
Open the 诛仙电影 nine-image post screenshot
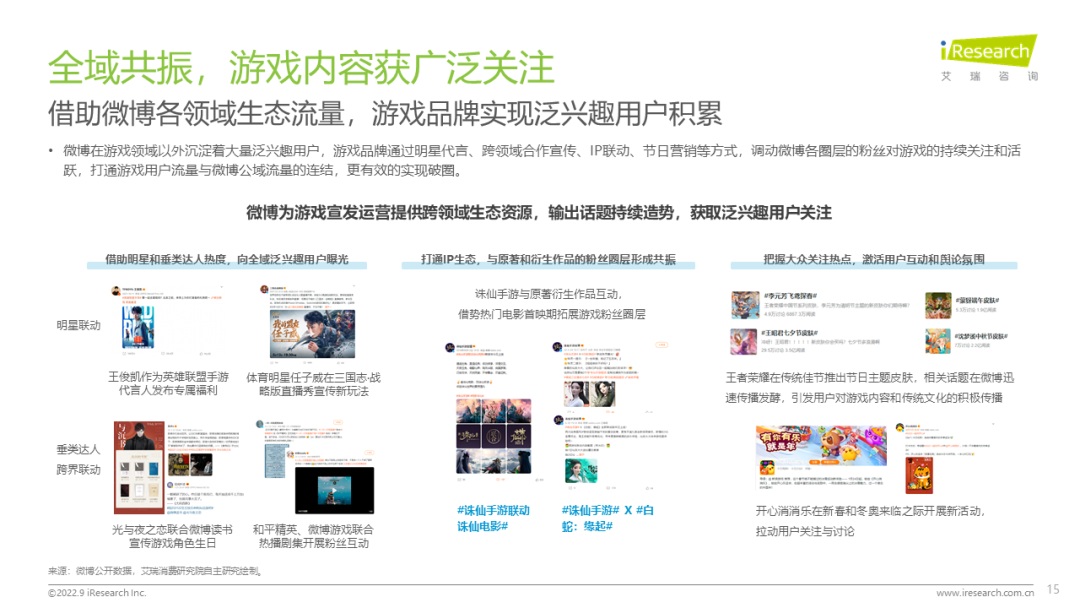pos(494,410)
